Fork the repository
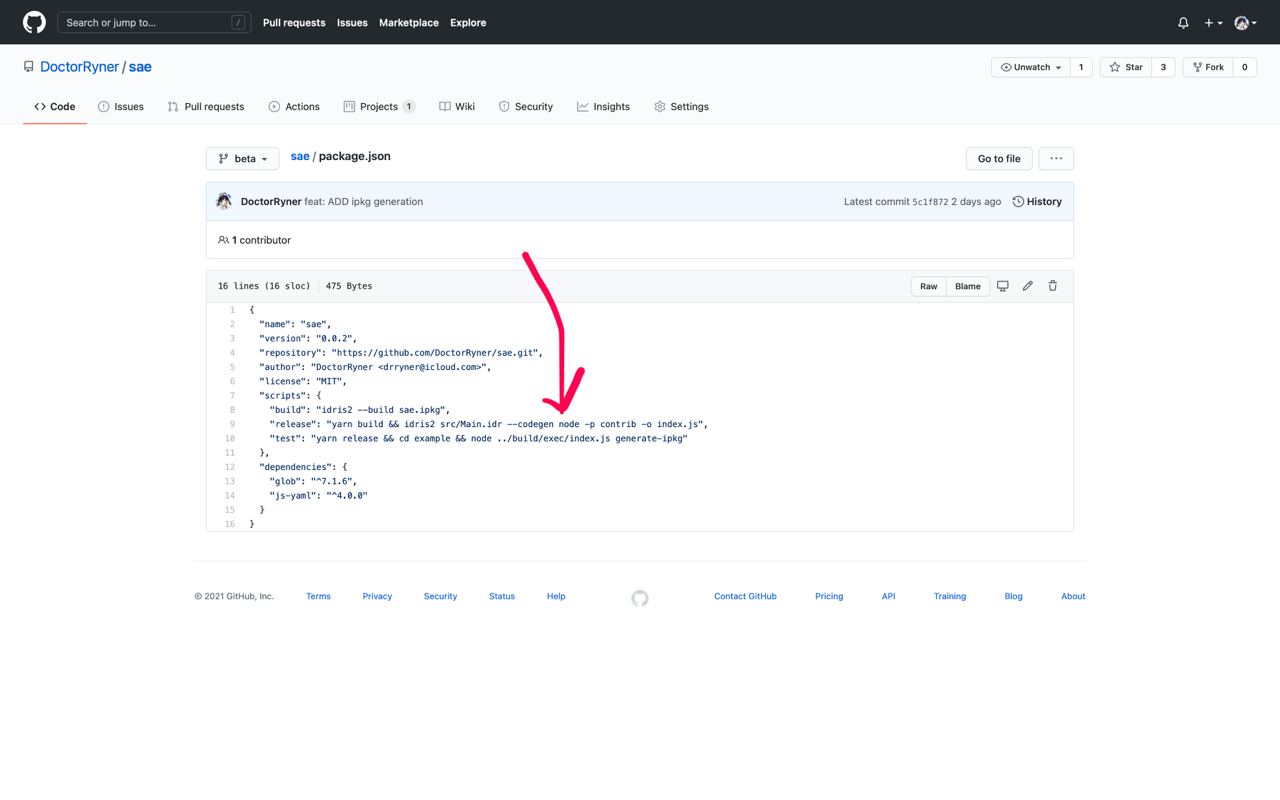The width and height of the screenshot is (1280, 800). (x=1207, y=67)
